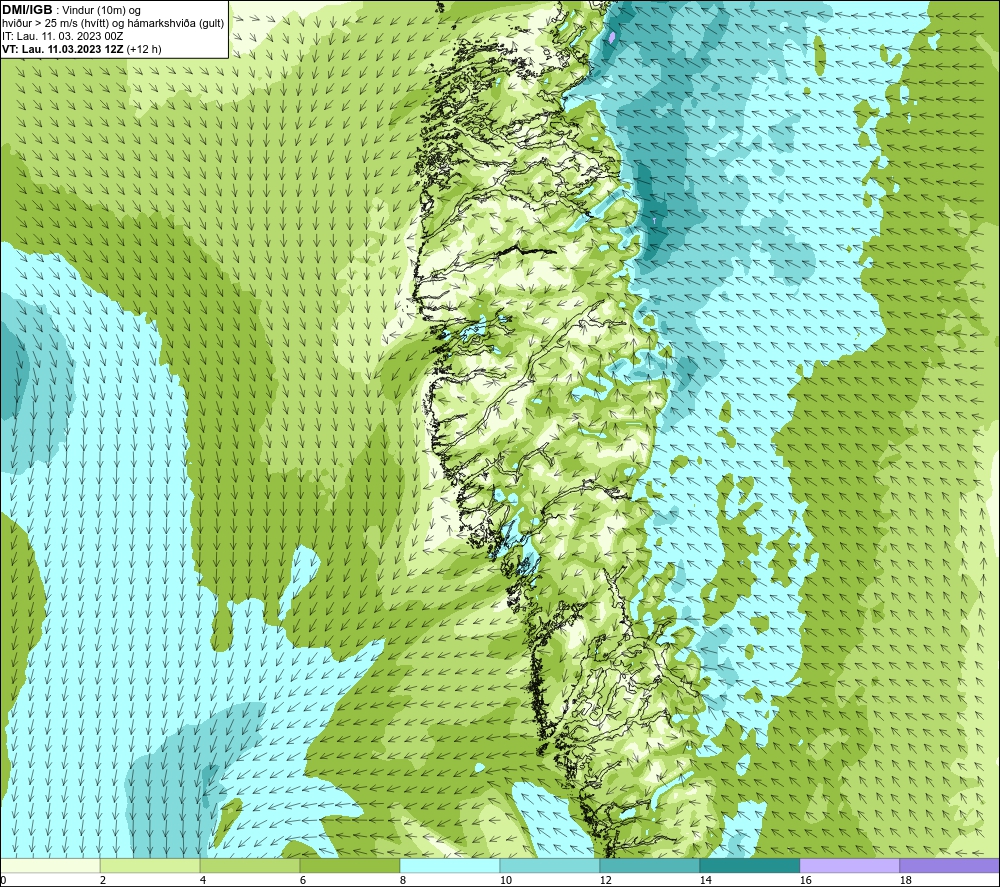
Task: Click the legend value label 2
Action: pyautogui.click(x=103, y=880)
